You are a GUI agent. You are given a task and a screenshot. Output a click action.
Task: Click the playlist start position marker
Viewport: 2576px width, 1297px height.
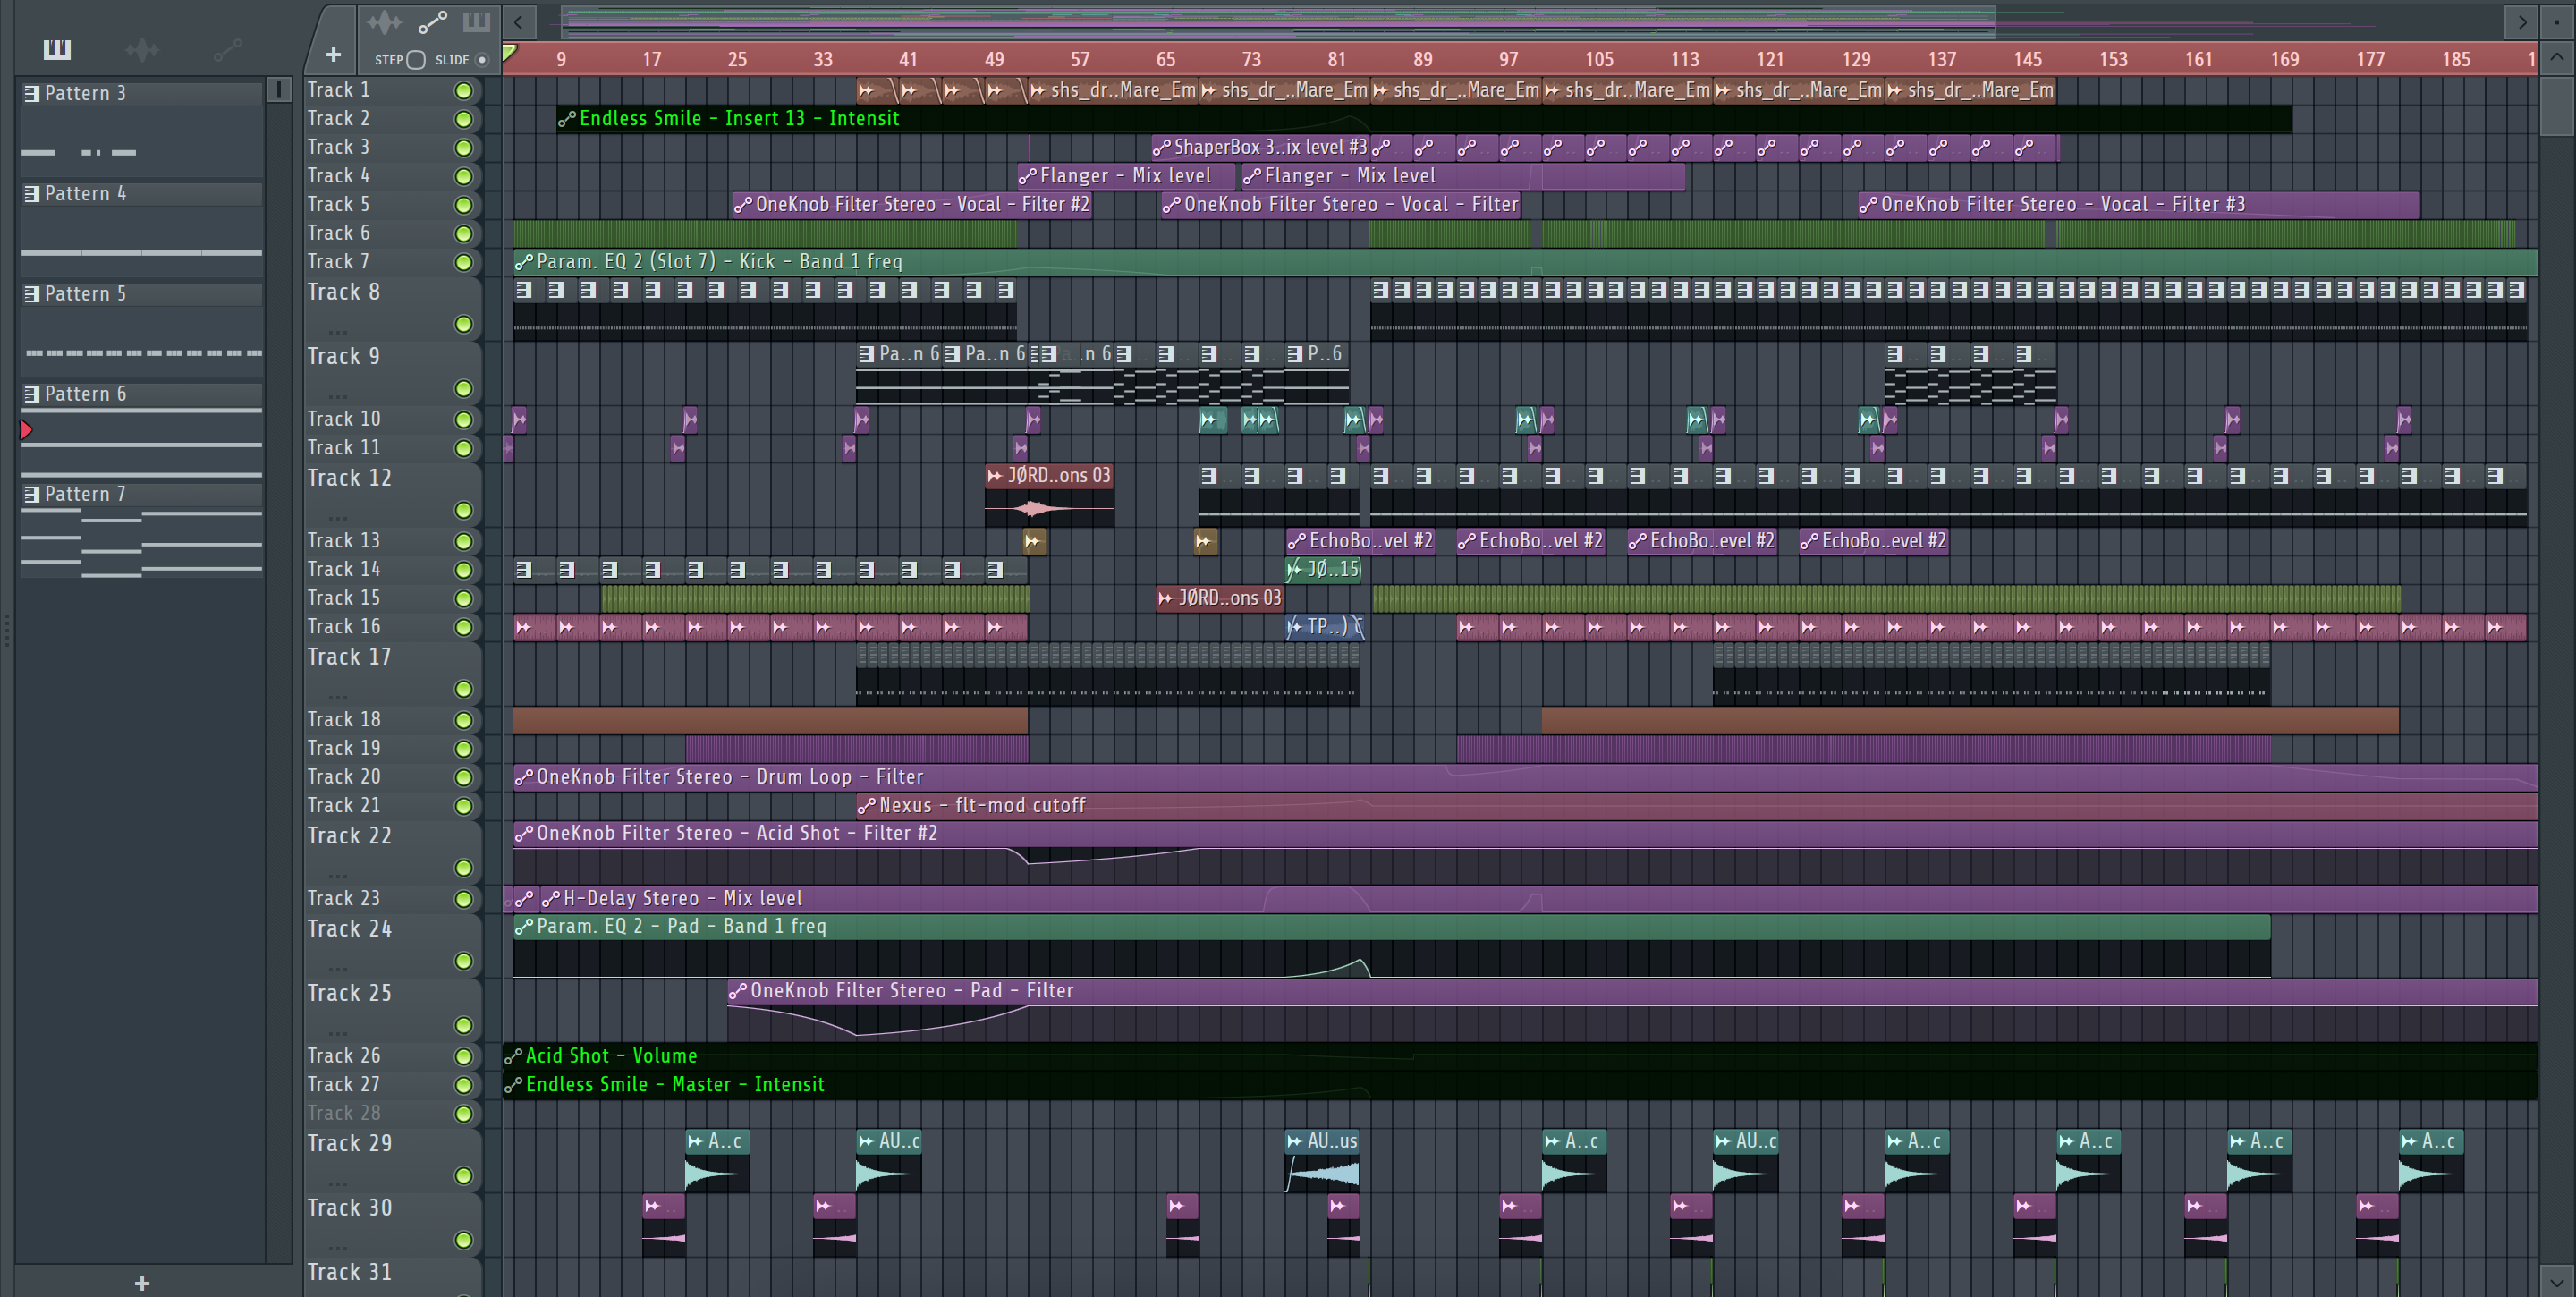(509, 52)
